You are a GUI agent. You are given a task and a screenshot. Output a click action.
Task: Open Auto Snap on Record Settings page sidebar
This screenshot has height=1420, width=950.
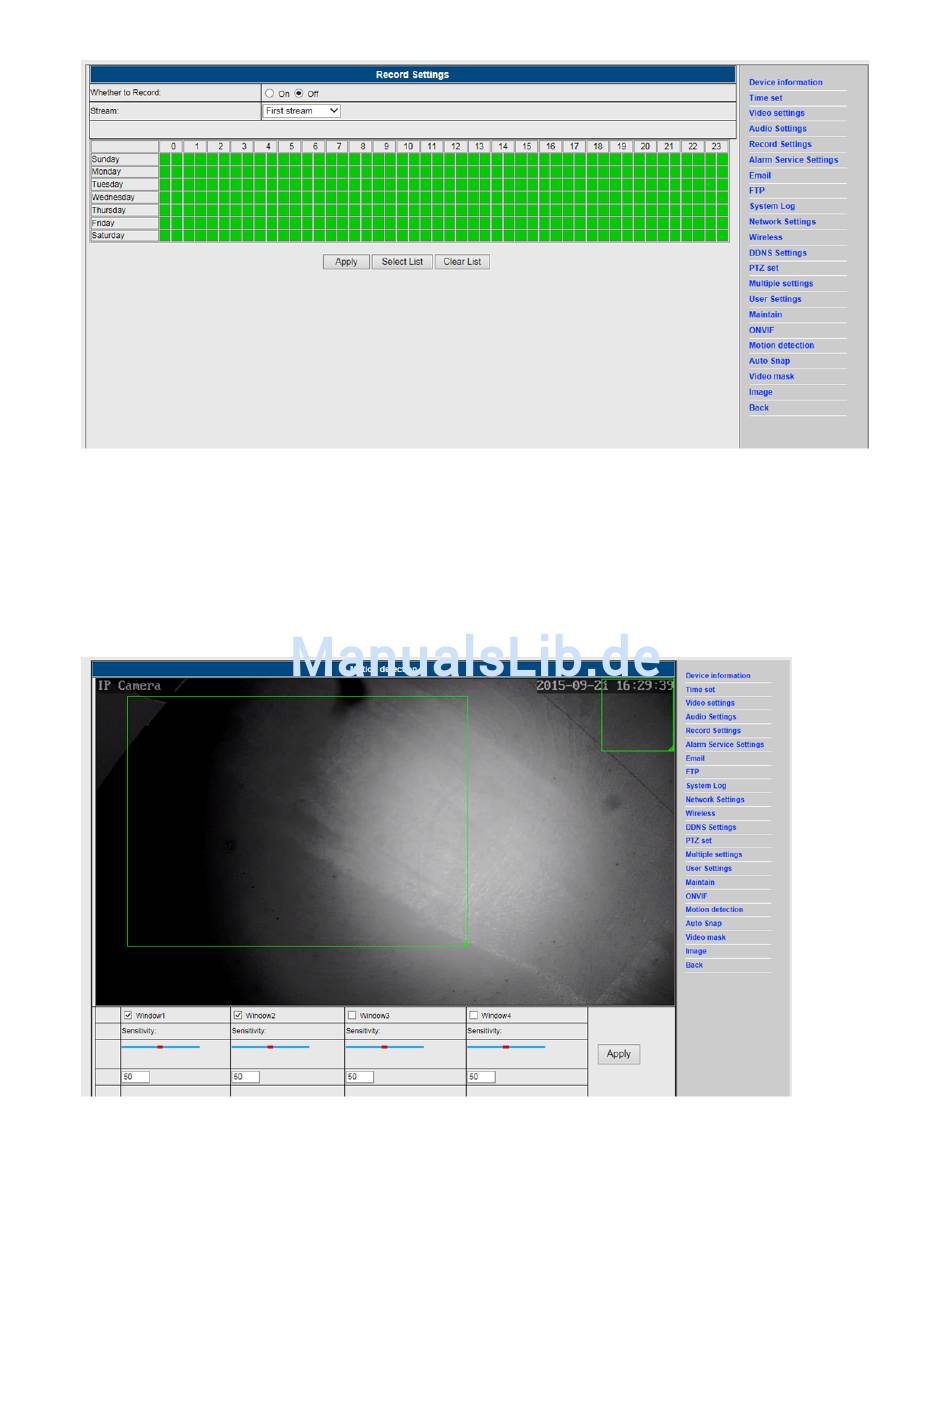pos(770,361)
